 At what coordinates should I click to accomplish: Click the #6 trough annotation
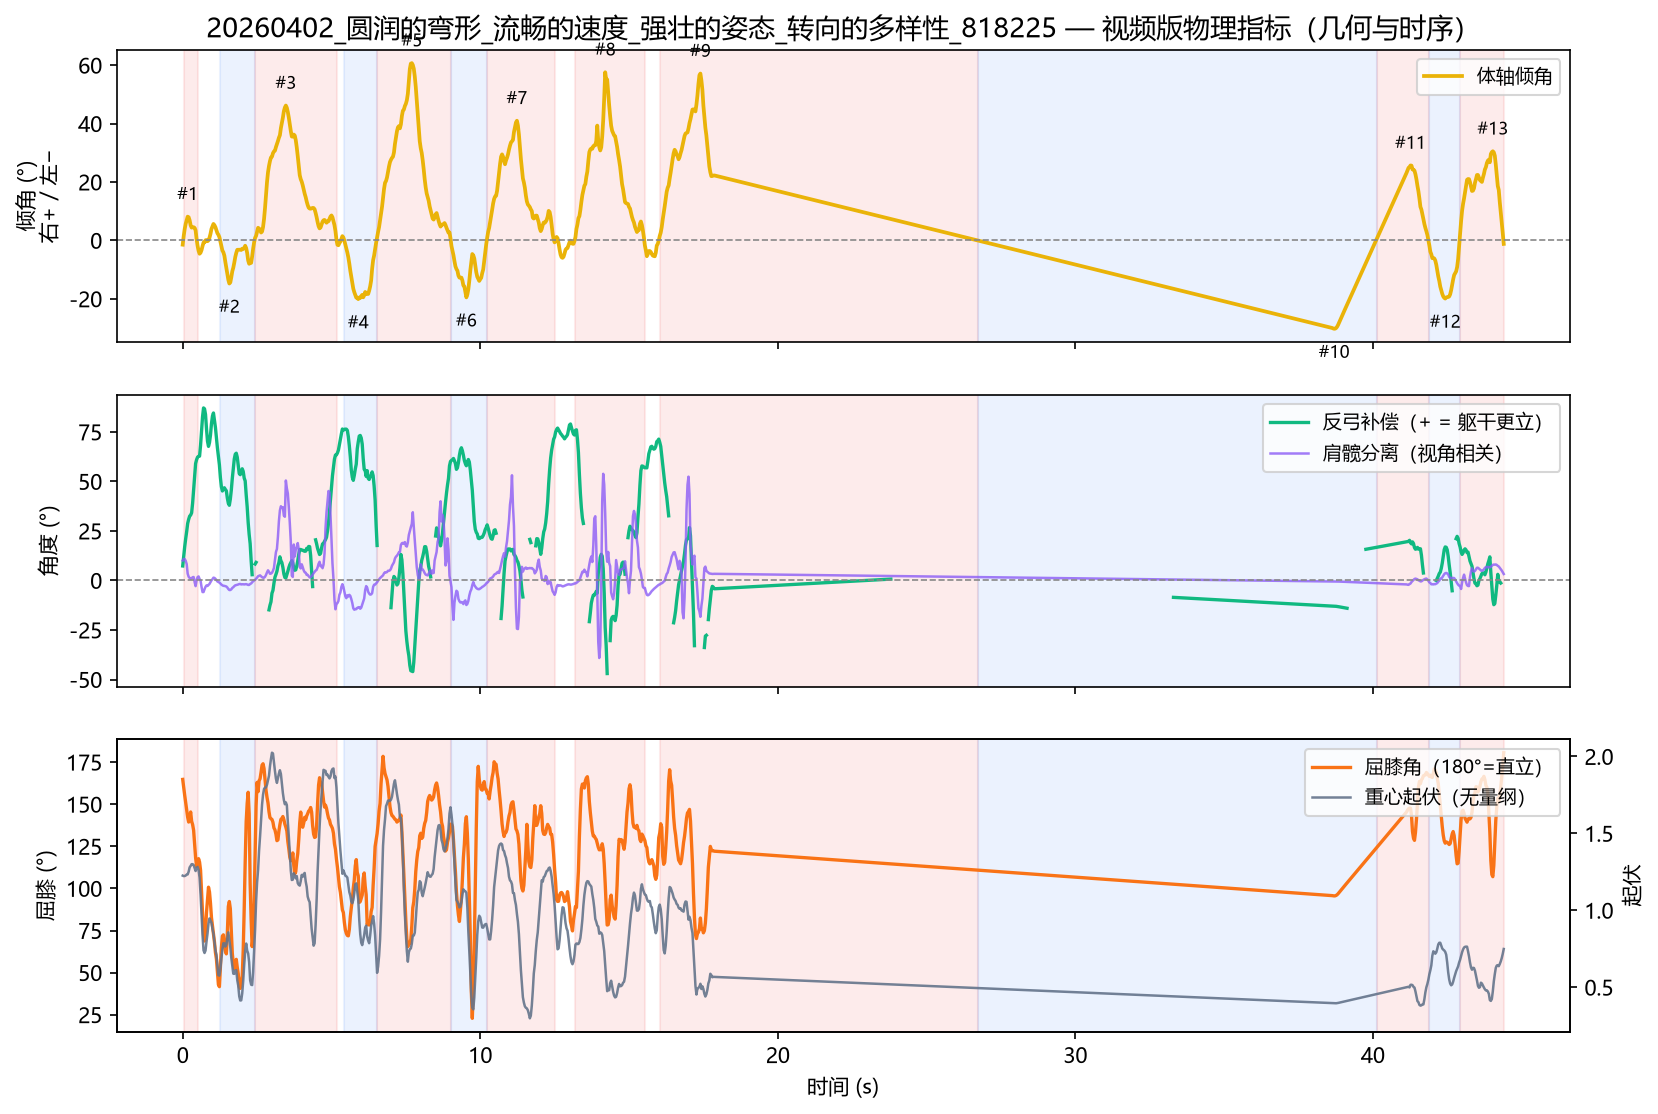pyautogui.click(x=466, y=321)
